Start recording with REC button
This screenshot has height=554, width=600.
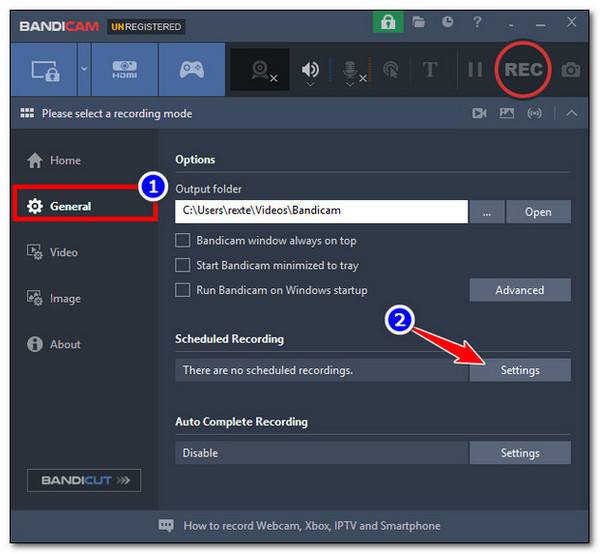coord(523,70)
